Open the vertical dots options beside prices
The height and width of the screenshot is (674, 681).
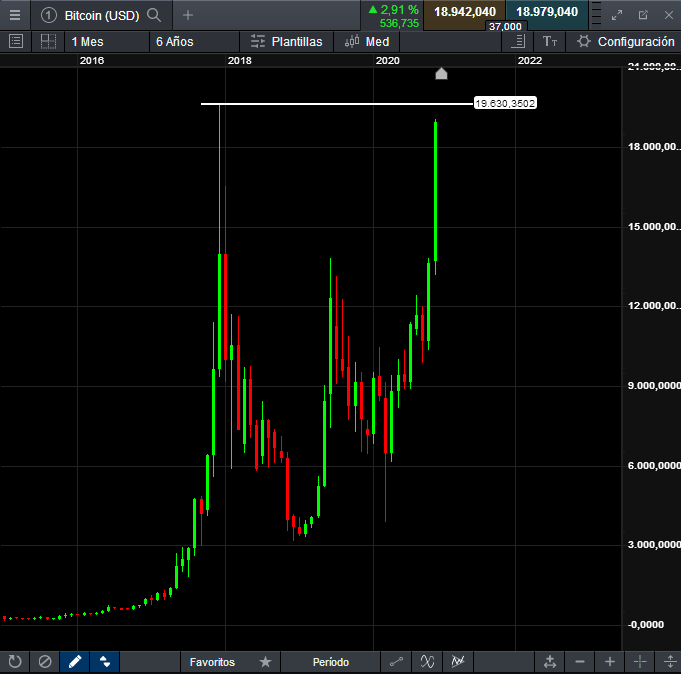pyautogui.click(x=596, y=14)
